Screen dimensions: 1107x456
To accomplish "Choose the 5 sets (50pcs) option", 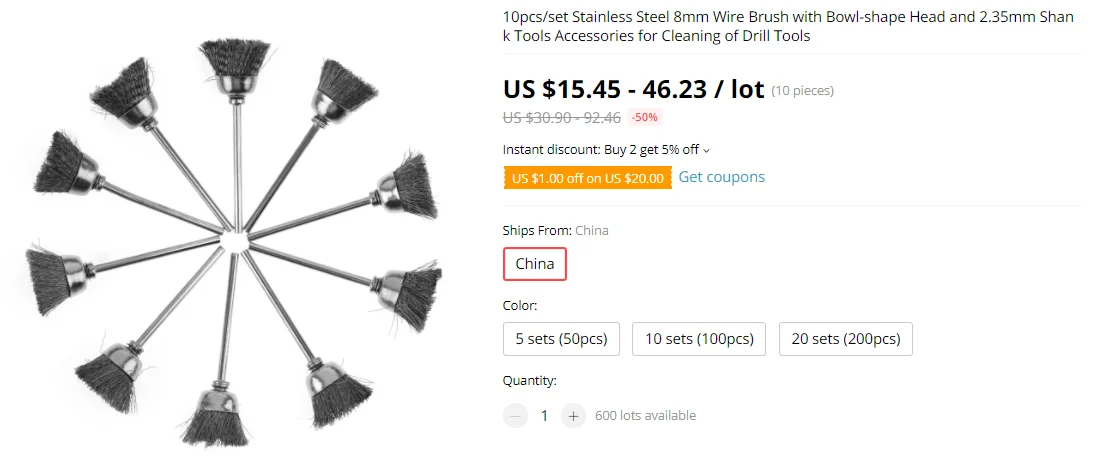I will pyautogui.click(x=561, y=339).
